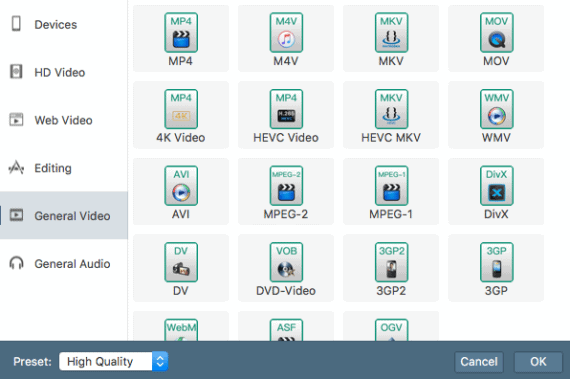Open the Web Video category
The height and width of the screenshot is (379, 570).
pos(64,120)
